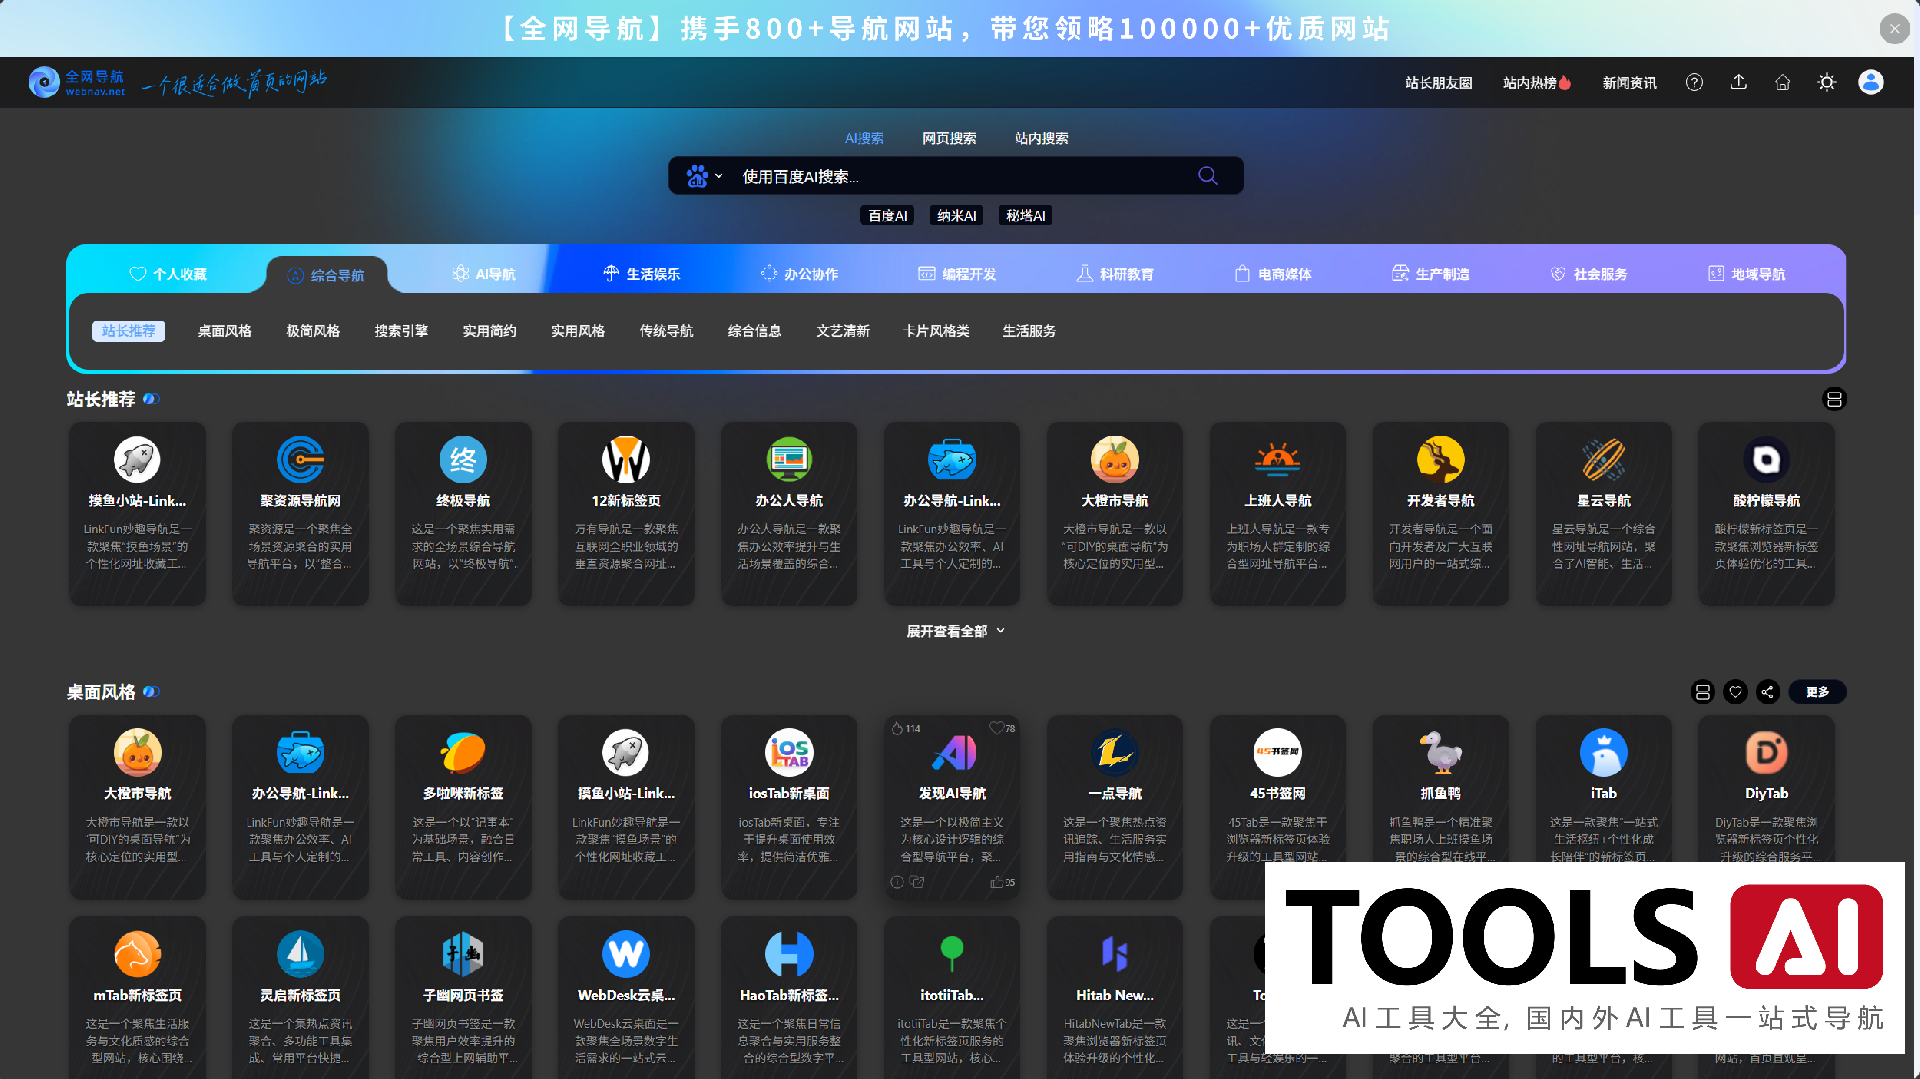The height and width of the screenshot is (1079, 1920).
Task: Select the 秘塔AI quick search pill
Action: point(1024,215)
